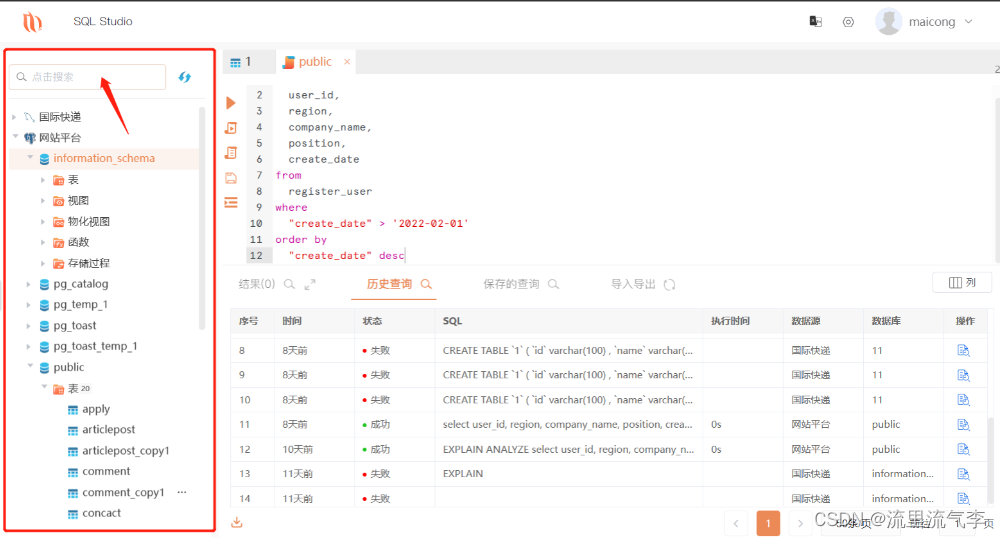The height and width of the screenshot is (538, 1000).
Task: Click the SQL Studio logo icon
Action: coord(32,22)
